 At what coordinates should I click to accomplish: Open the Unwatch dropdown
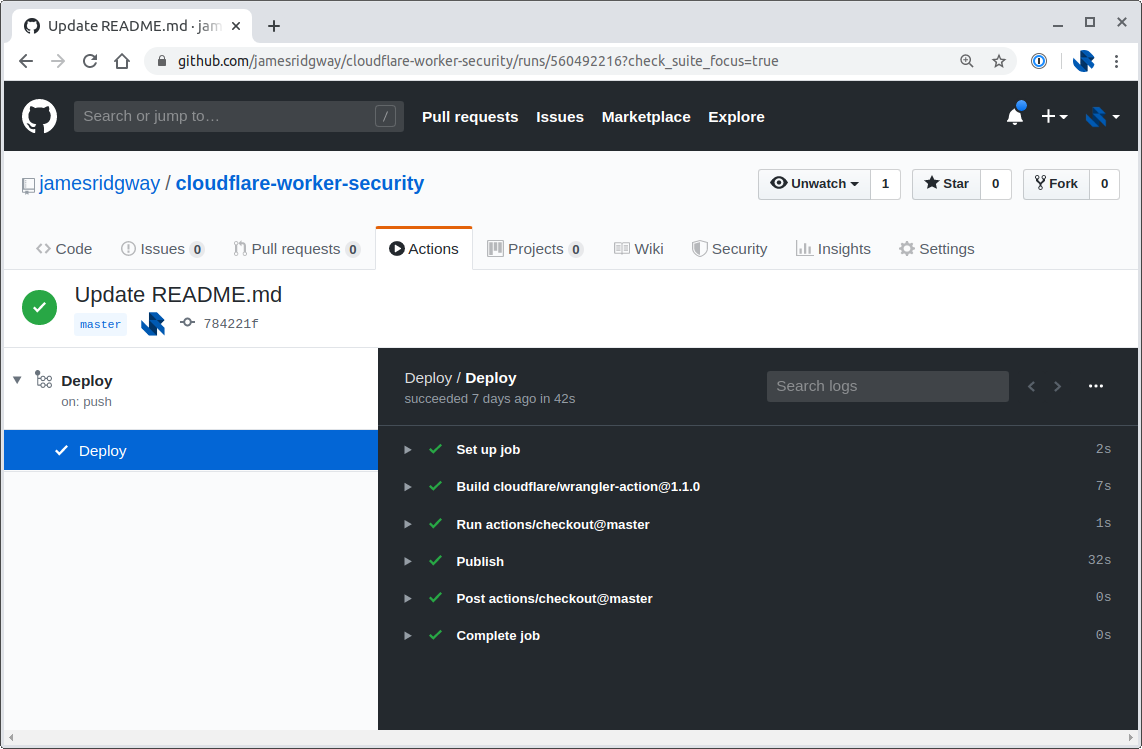click(814, 184)
